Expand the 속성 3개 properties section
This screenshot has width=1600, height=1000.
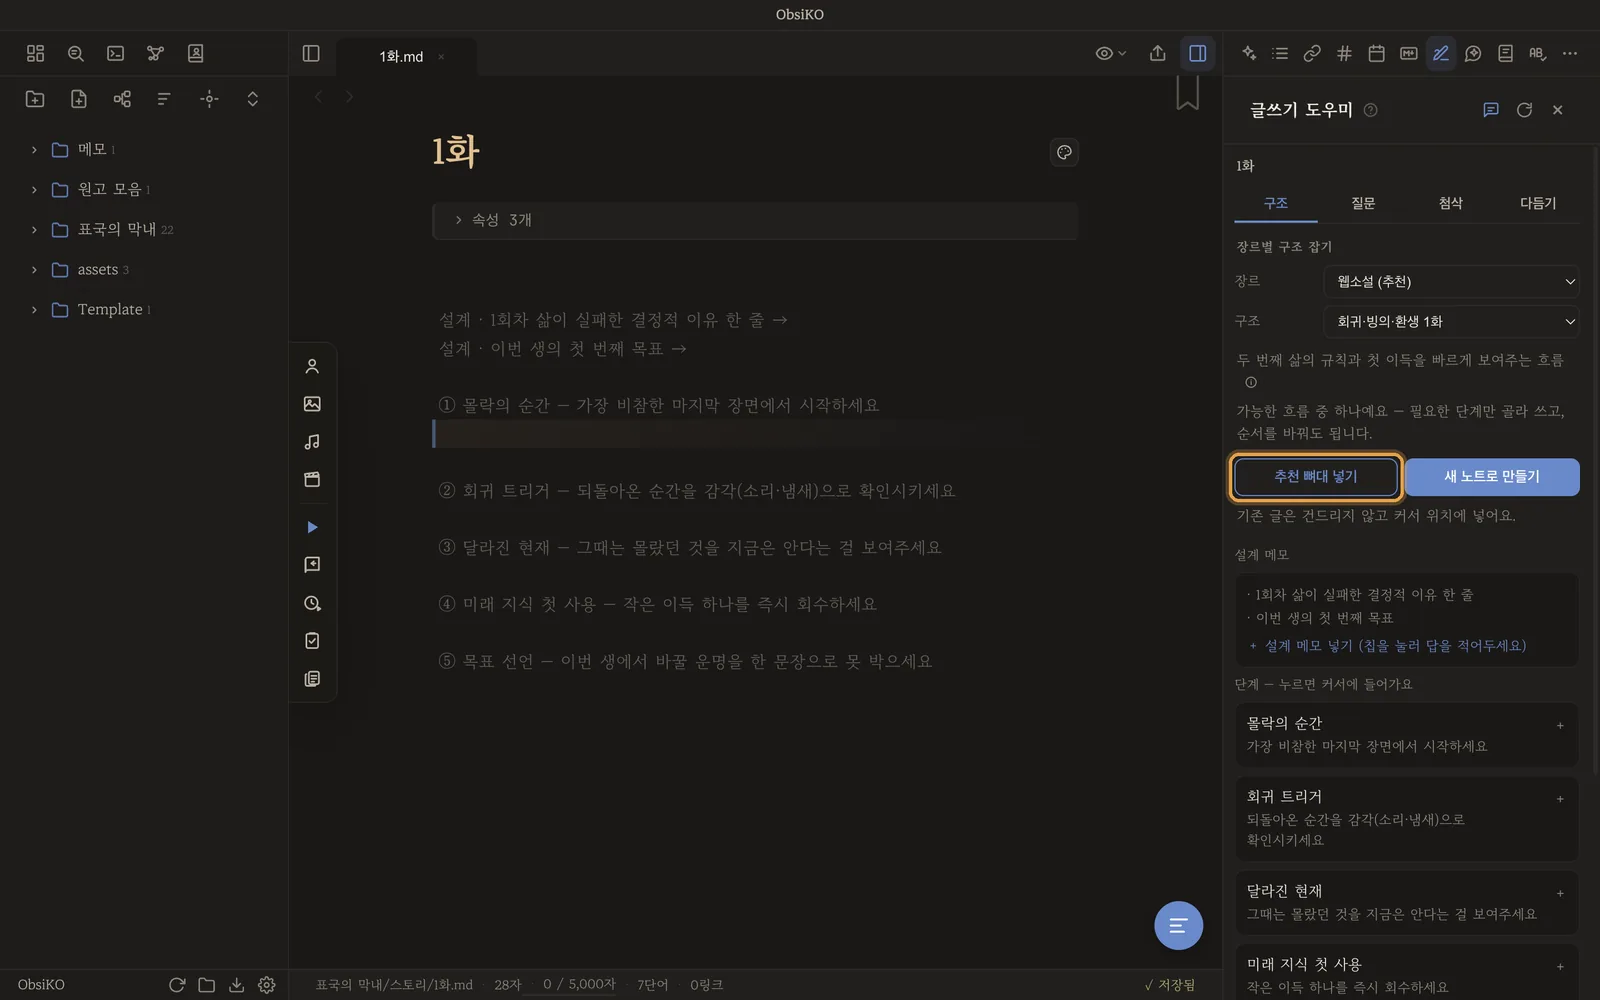coord(755,221)
